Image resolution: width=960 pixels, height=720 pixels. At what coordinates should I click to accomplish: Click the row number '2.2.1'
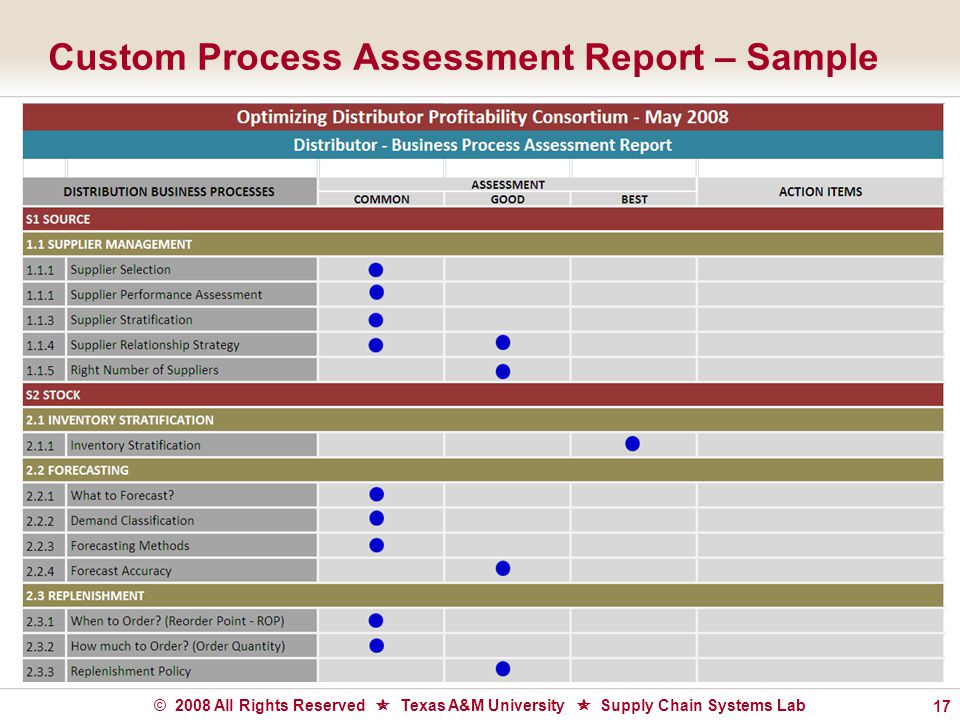click(40, 496)
